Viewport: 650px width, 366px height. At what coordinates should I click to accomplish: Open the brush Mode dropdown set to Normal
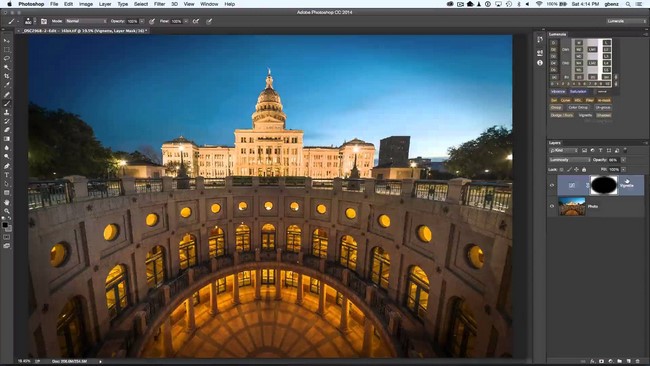86,21
